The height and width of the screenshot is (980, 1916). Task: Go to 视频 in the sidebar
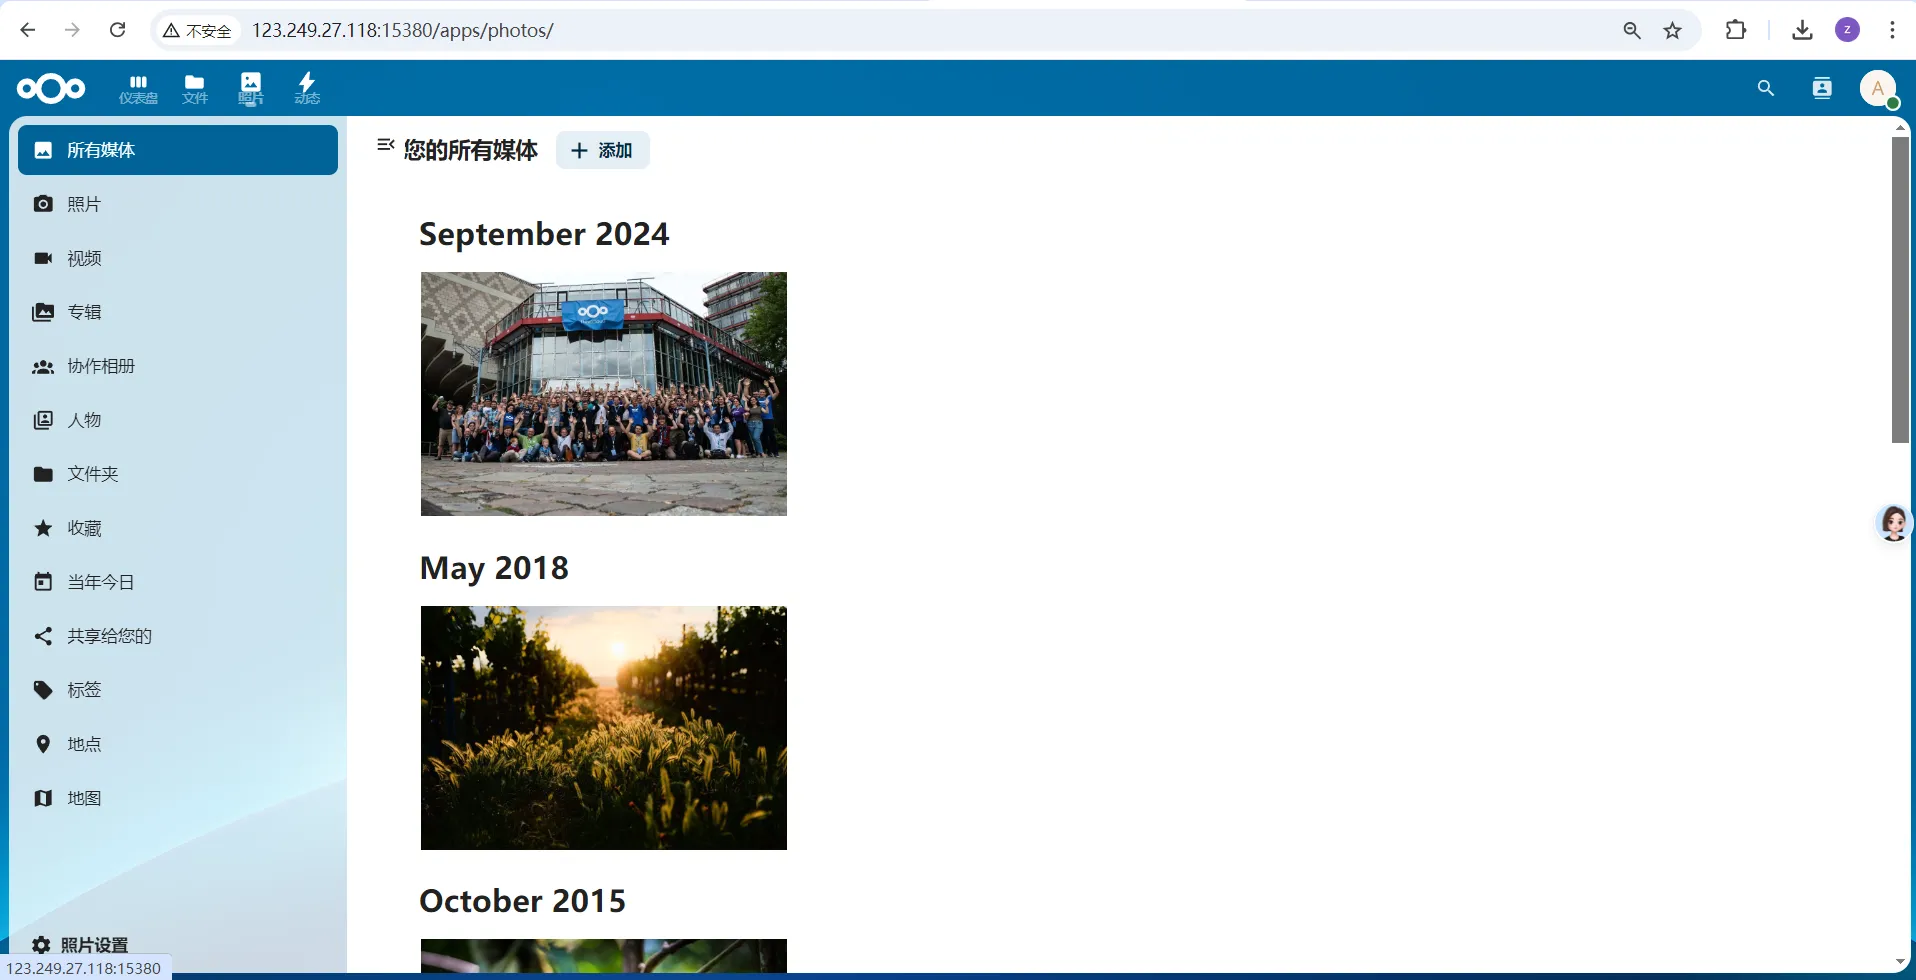point(178,258)
